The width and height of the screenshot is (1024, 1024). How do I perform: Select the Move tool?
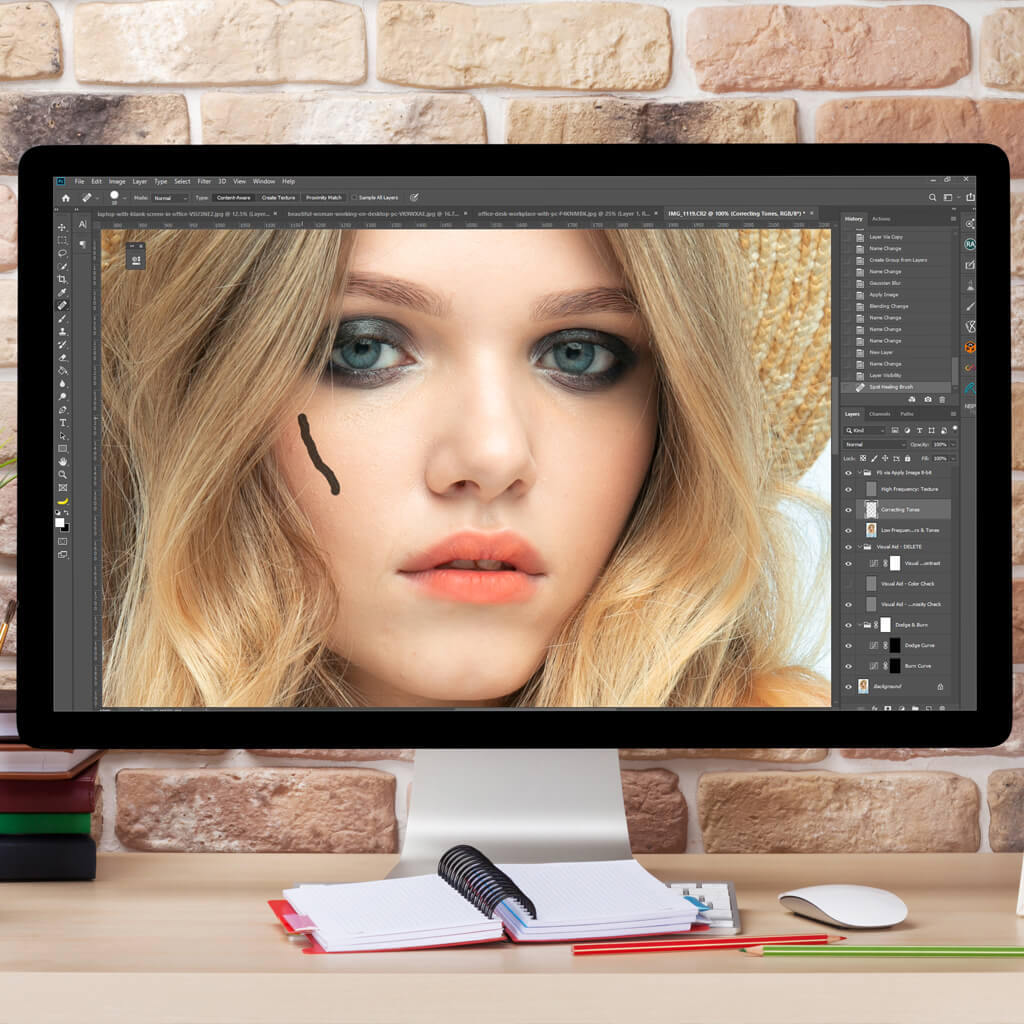pyautogui.click(x=62, y=227)
